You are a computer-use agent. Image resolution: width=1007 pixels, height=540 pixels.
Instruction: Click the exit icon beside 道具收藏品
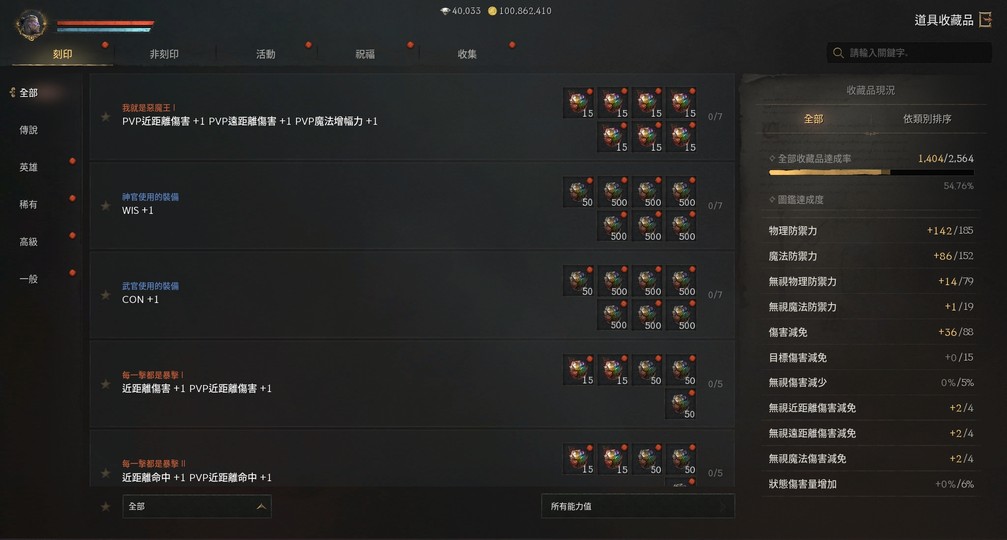coord(985,20)
